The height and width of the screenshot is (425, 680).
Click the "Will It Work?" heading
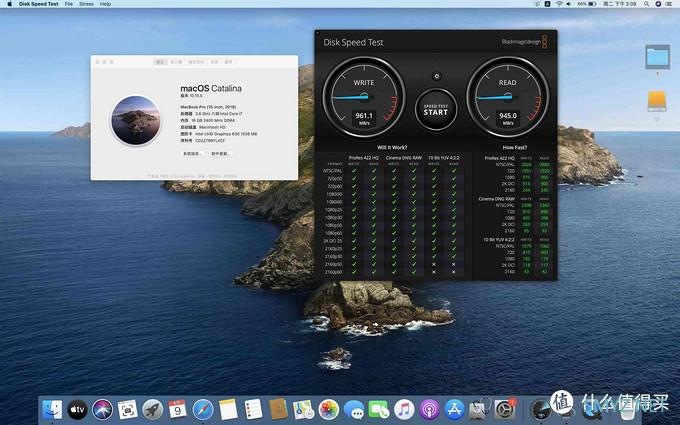click(x=392, y=147)
